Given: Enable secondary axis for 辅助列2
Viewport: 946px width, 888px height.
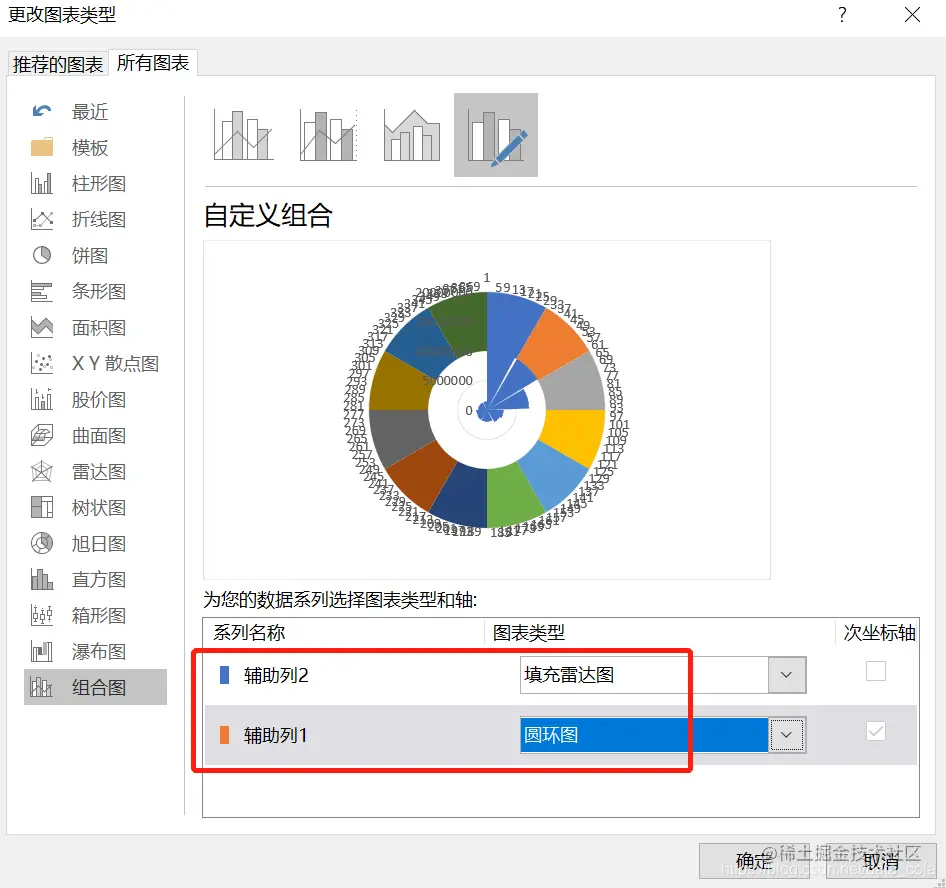Looking at the screenshot, I should click(875, 671).
